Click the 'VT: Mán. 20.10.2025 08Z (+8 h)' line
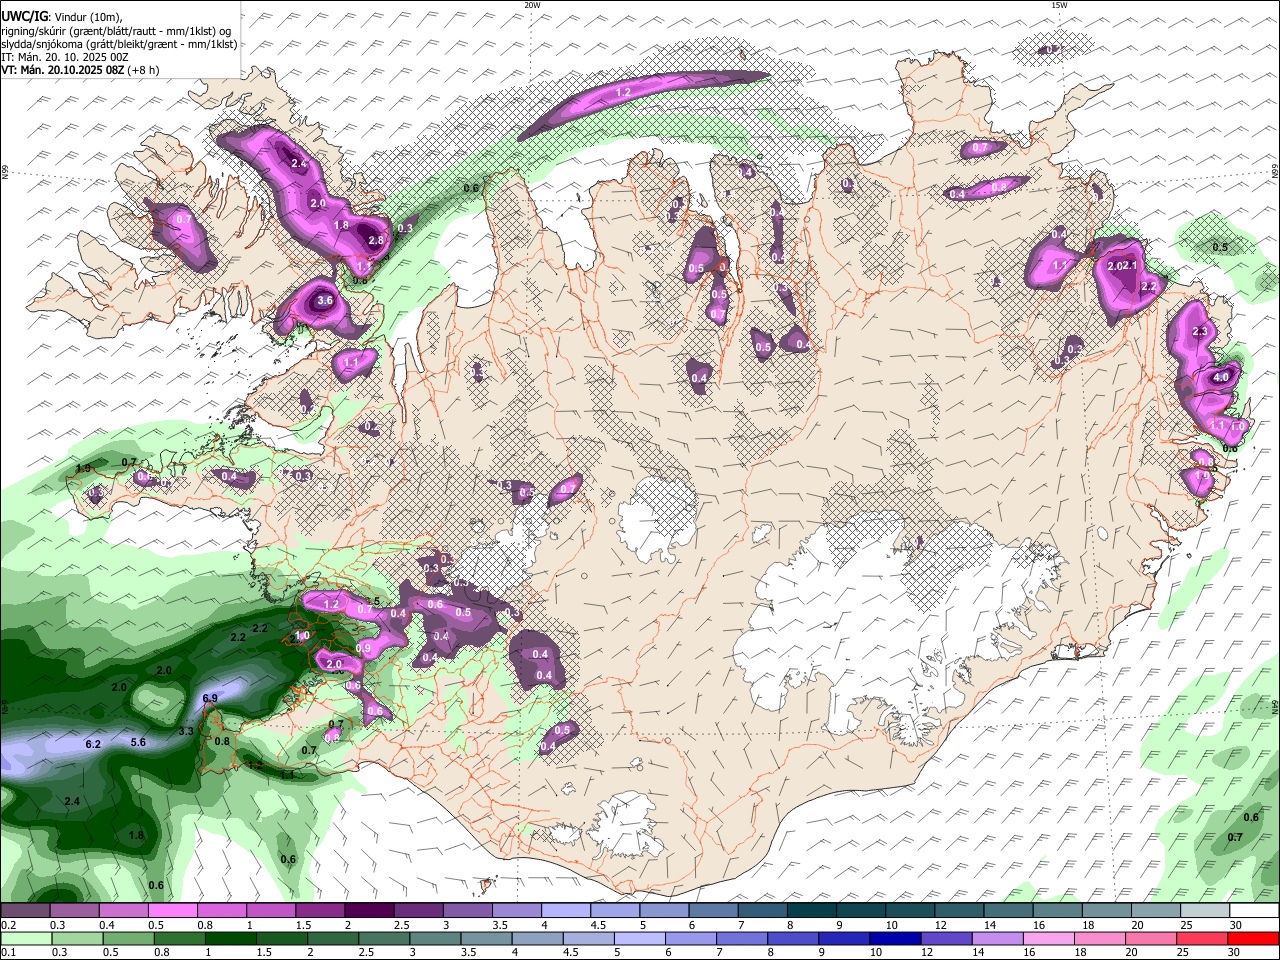 [x=78, y=70]
